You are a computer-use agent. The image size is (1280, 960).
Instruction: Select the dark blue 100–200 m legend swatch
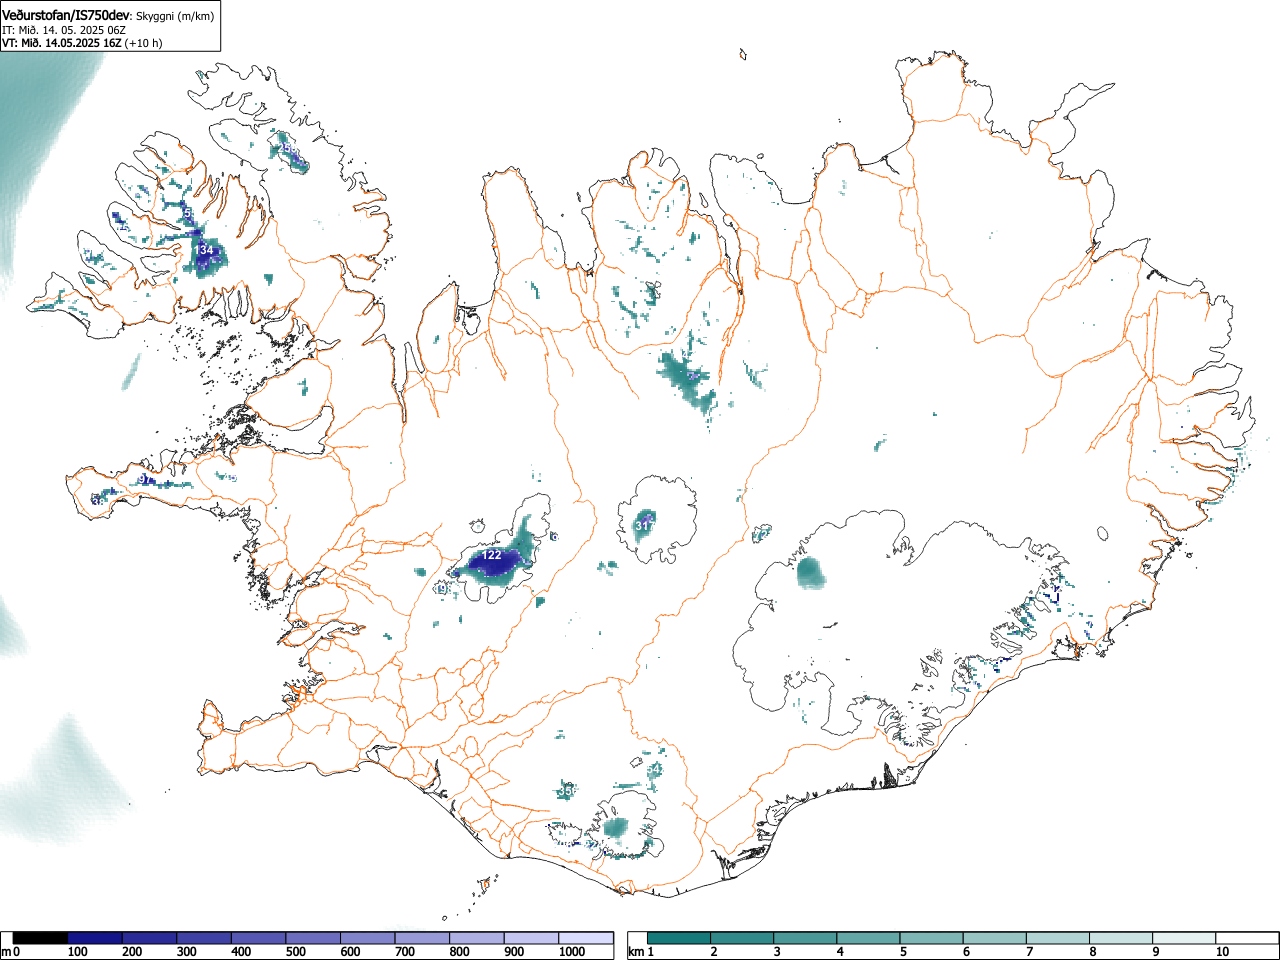[x=95, y=938]
